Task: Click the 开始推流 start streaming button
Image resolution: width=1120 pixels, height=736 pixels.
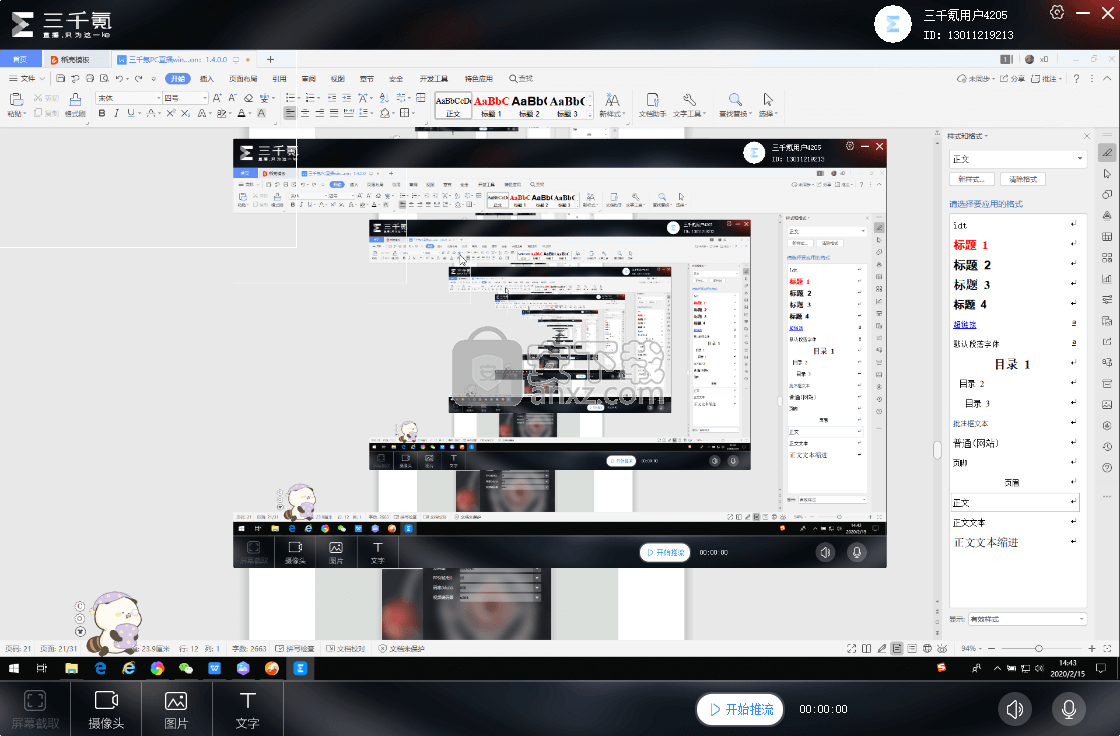Action: (741, 710)
